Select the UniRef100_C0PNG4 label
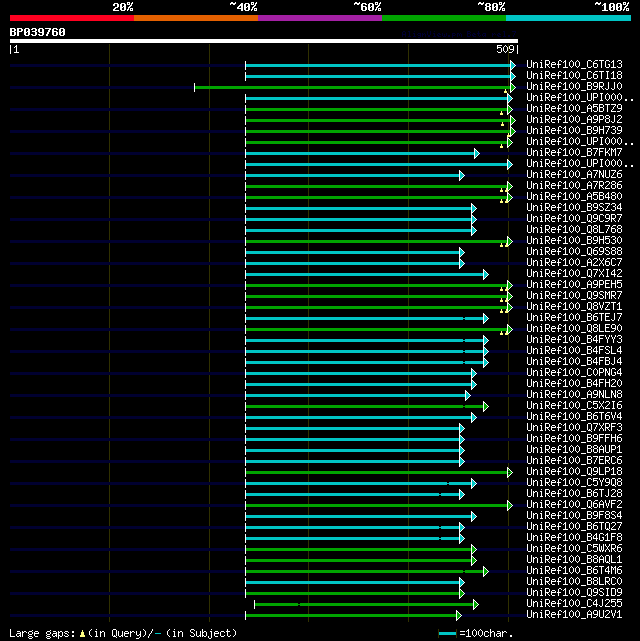Viewport: 640px width, 641px height. coord(574,373)
